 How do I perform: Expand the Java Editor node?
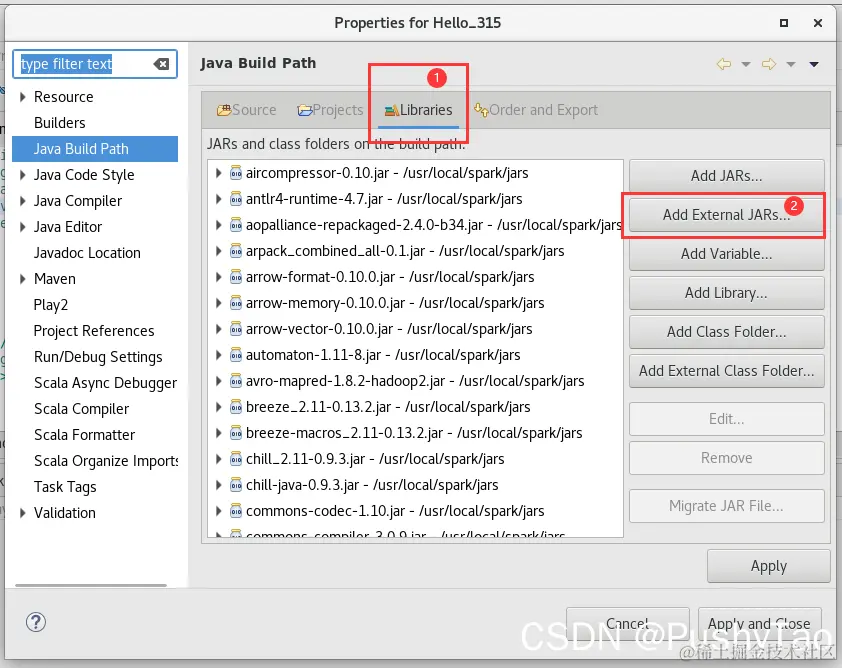23,227
